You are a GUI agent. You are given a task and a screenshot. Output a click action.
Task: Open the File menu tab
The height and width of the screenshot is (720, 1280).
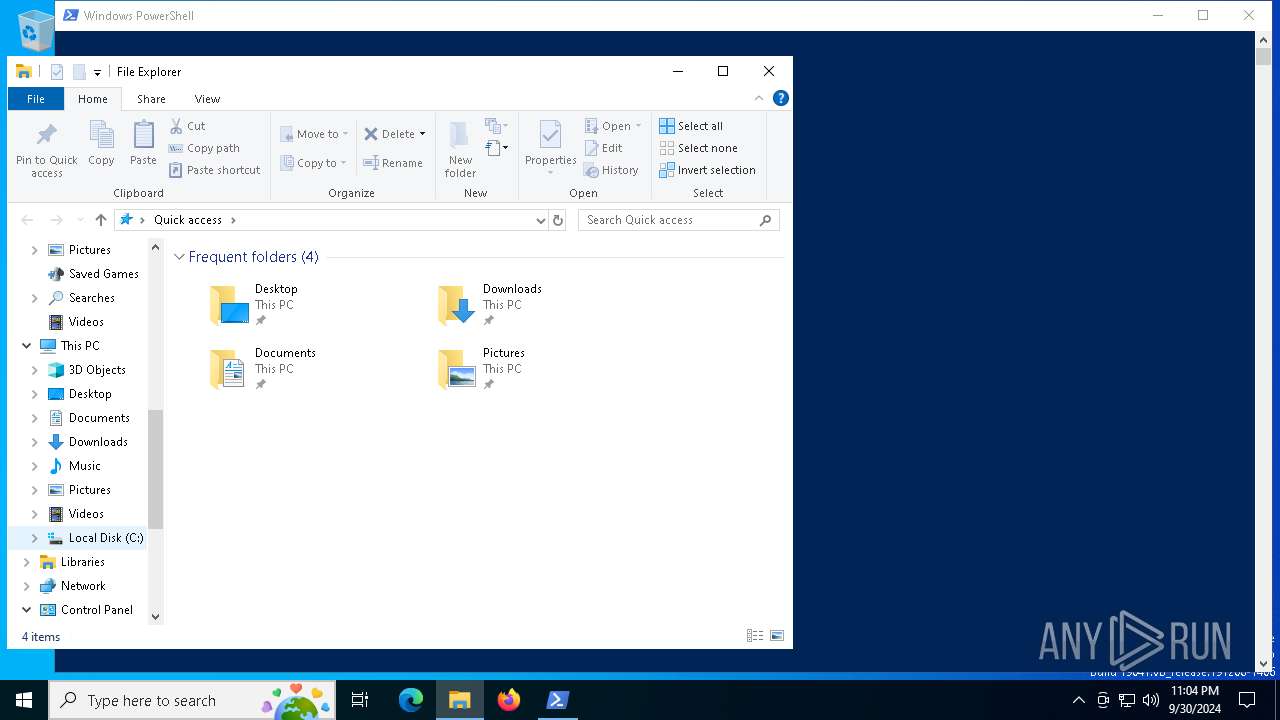(36, 99)
